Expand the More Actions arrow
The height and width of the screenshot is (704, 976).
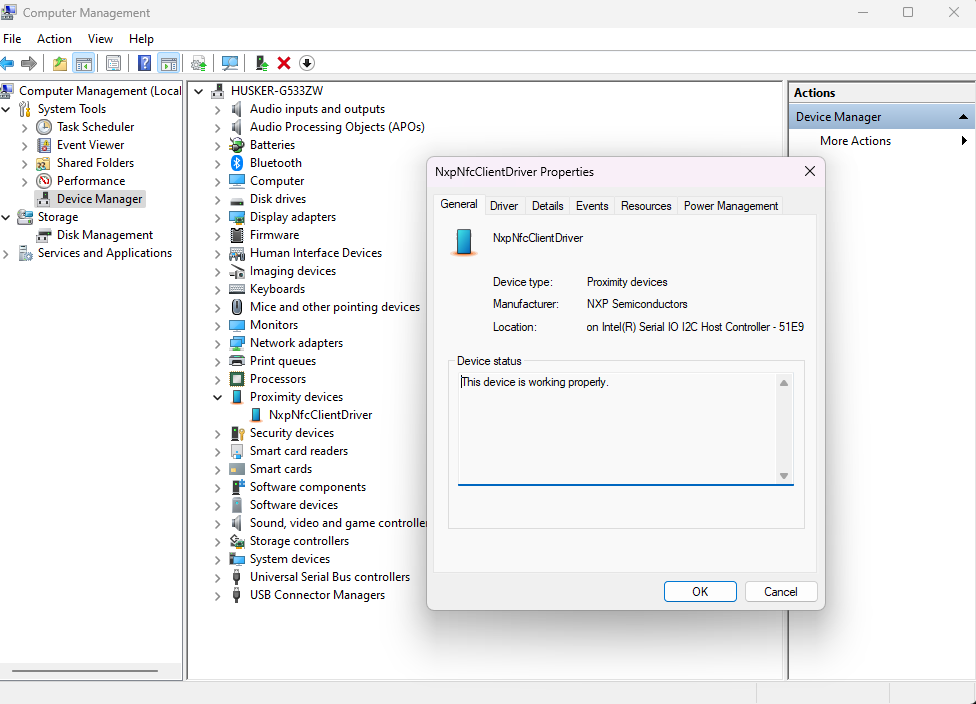[963, 140]
